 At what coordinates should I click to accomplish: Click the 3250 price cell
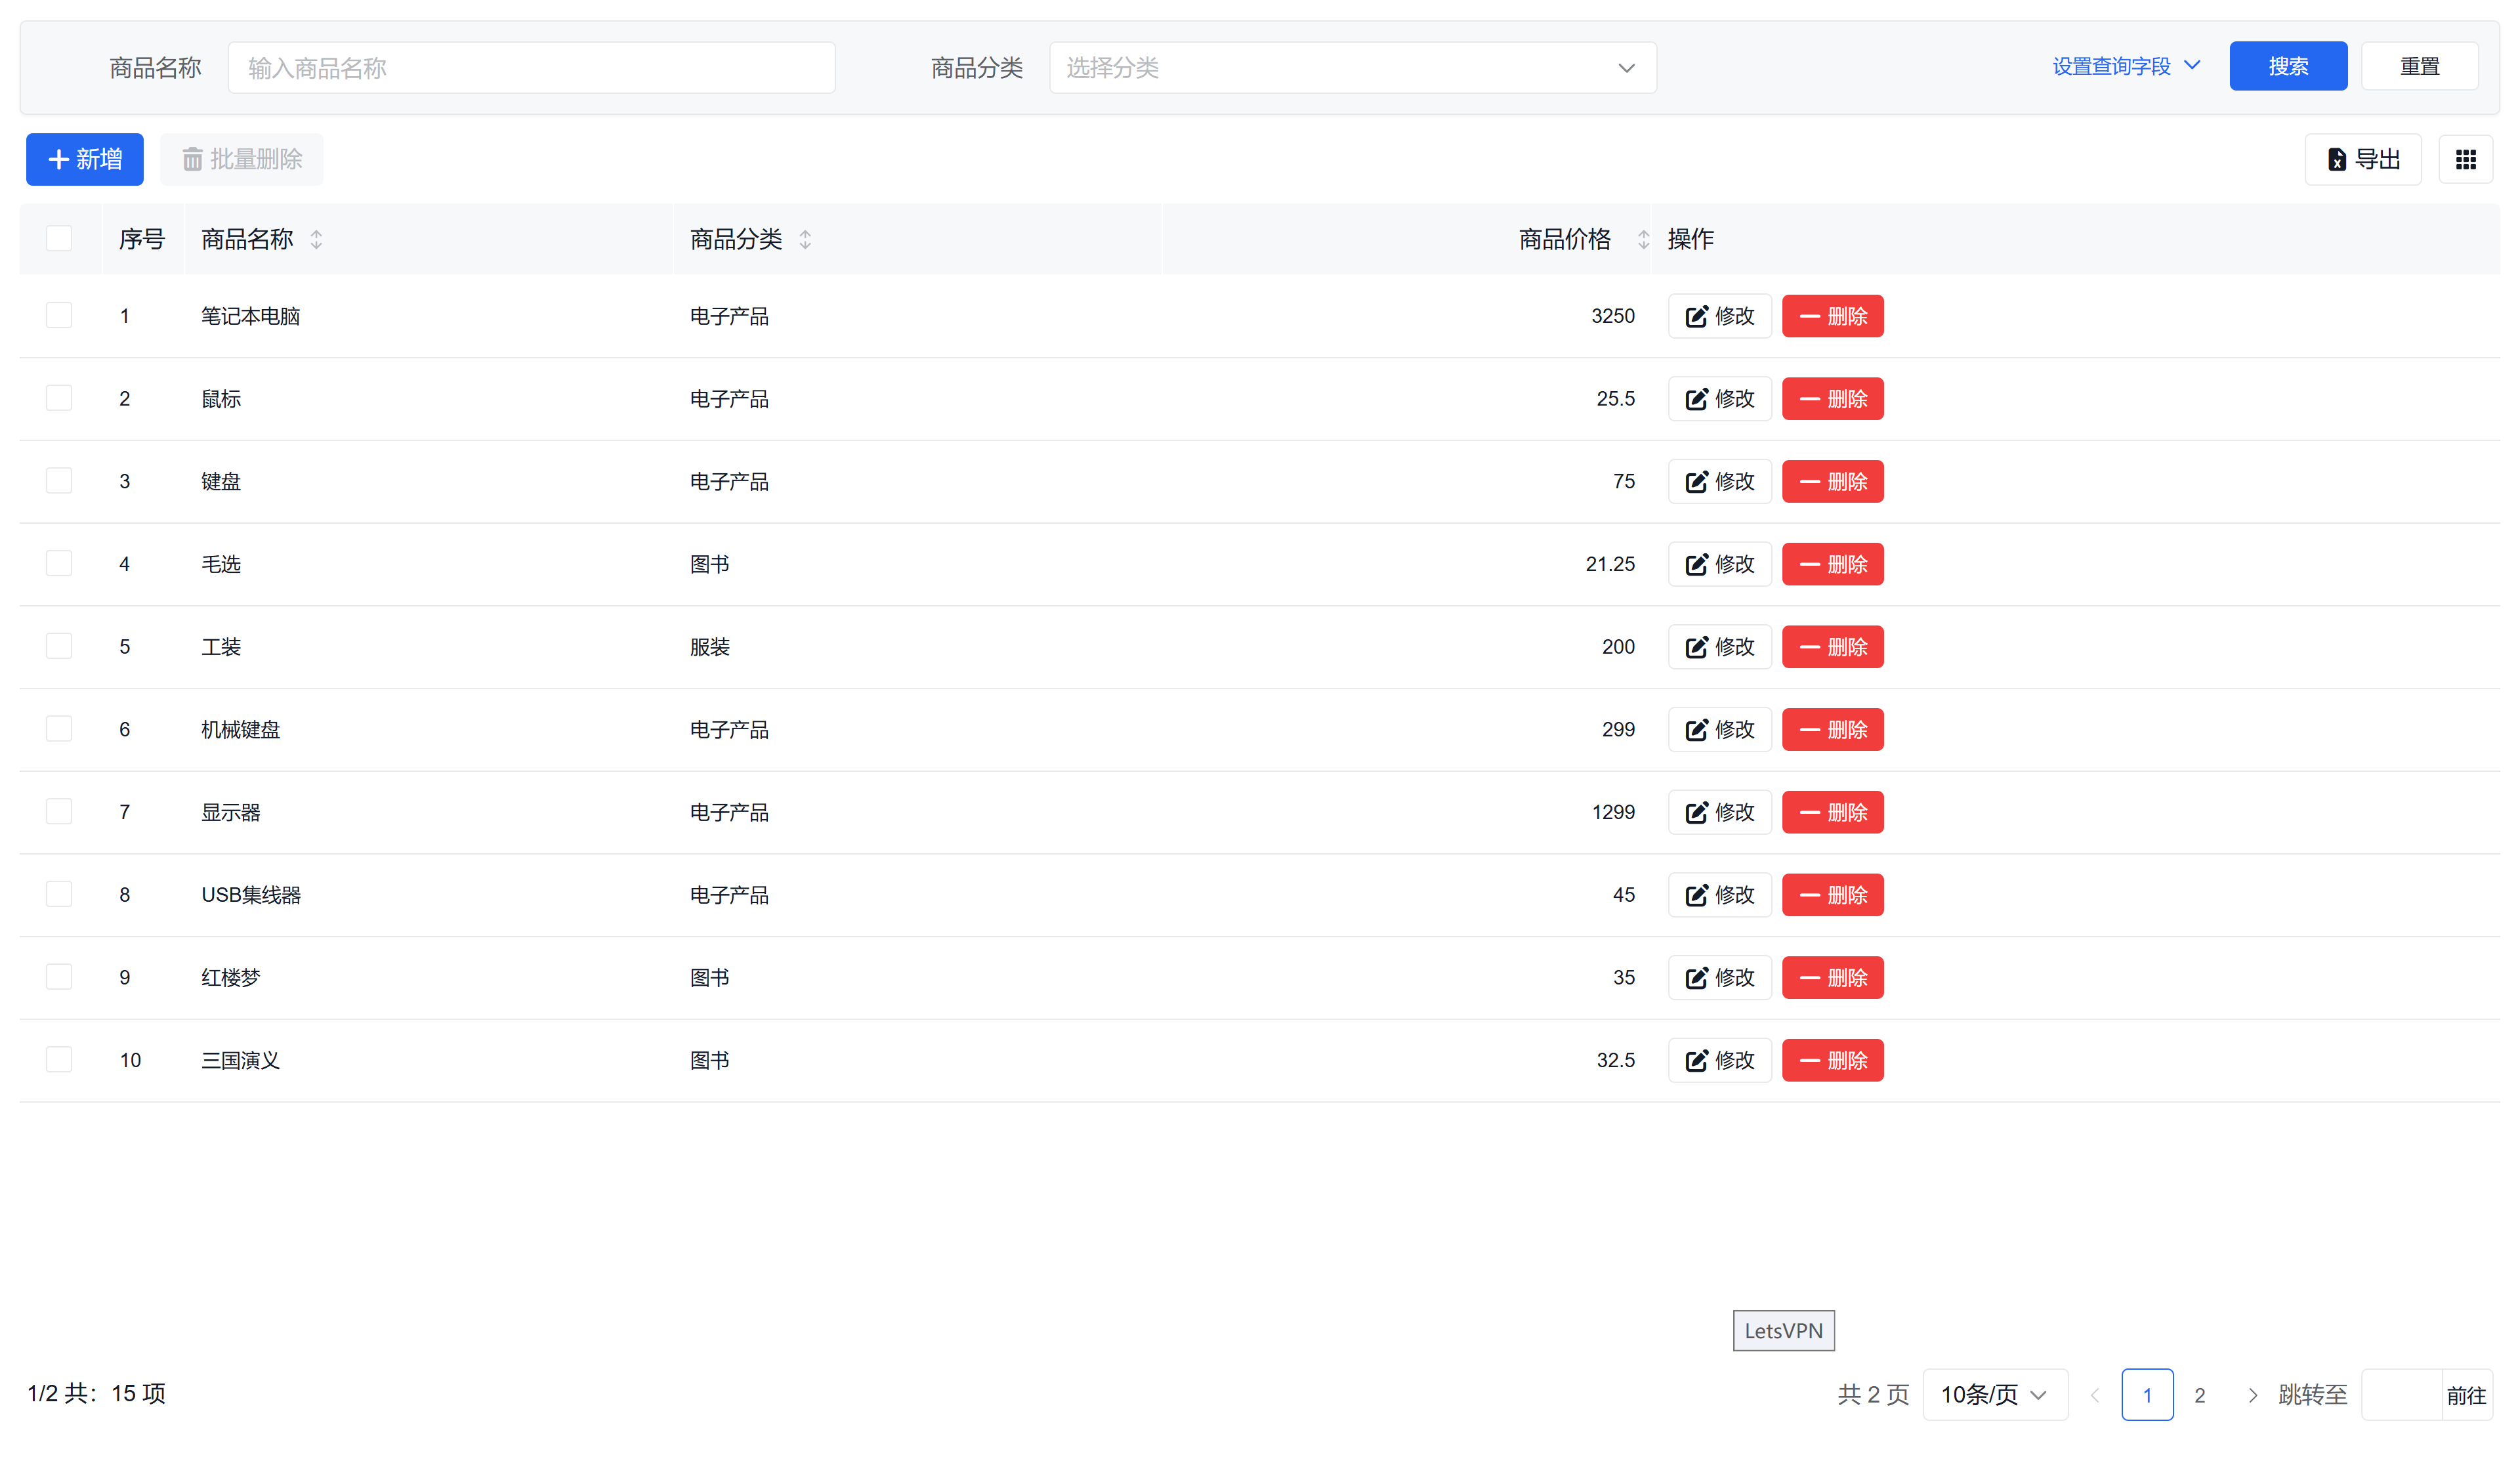(x=1612, y=316)
